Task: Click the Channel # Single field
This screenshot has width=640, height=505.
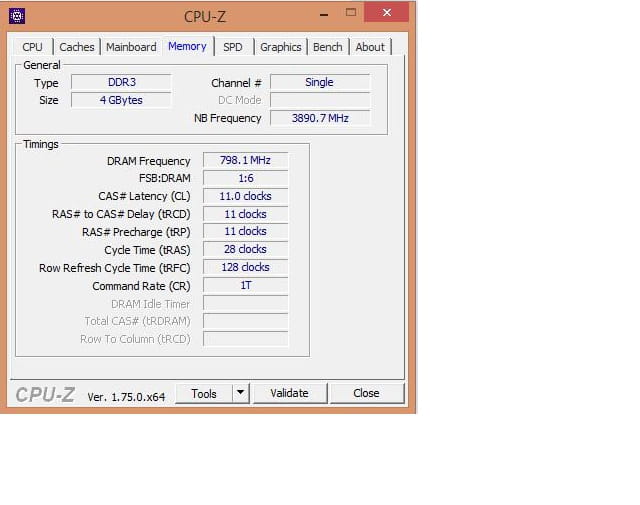Action: [x=319, y=83]
